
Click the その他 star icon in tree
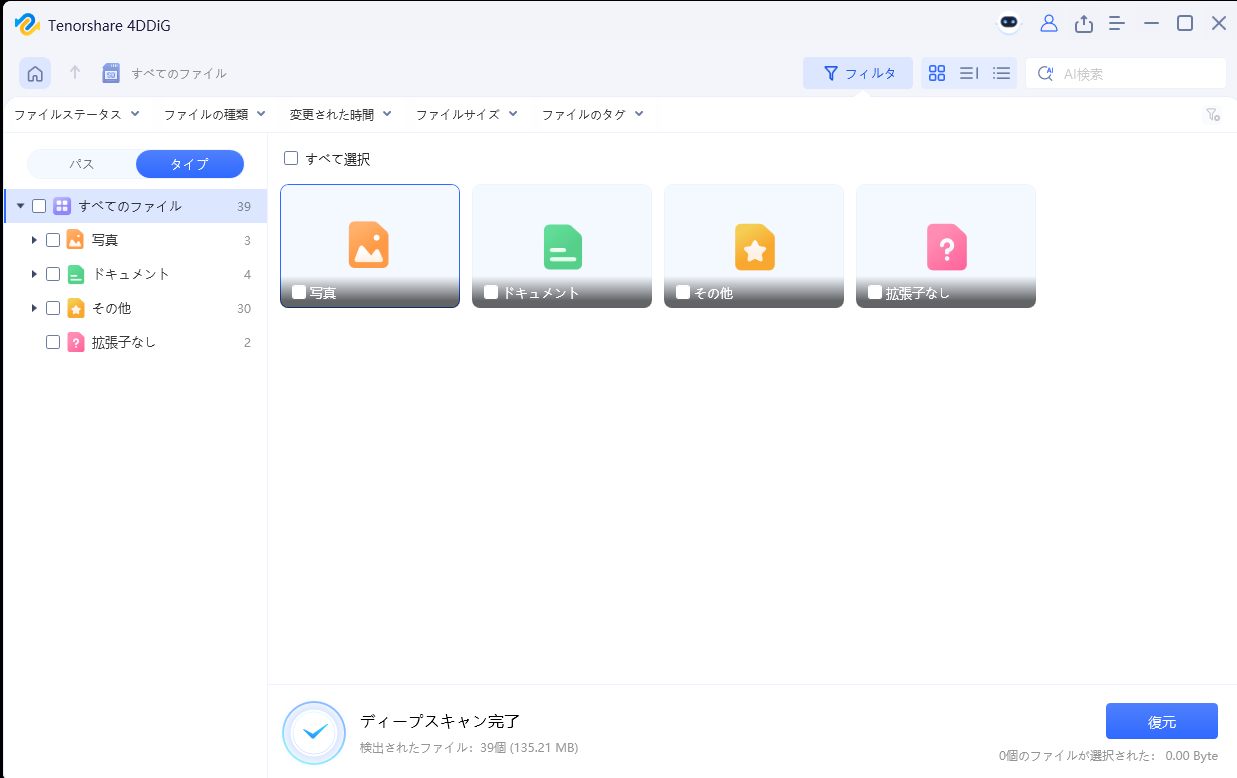75,308
